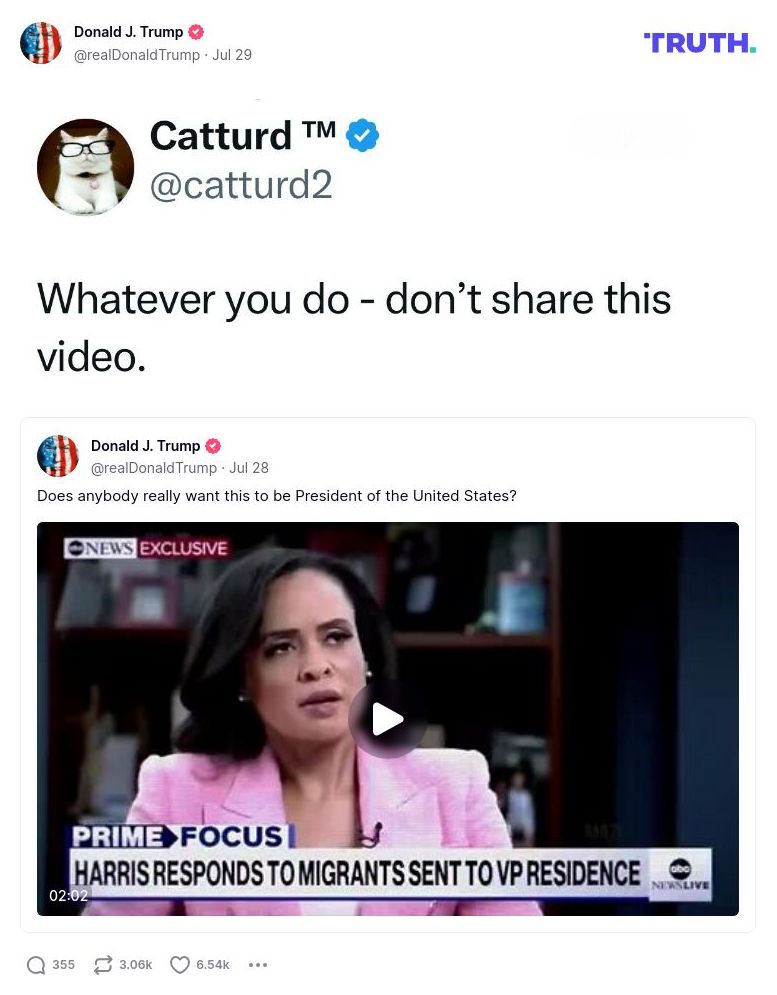Click the Jul 29 post date
Image resolution: width=777 pixels, height=995 pixels.
point(232,55)
